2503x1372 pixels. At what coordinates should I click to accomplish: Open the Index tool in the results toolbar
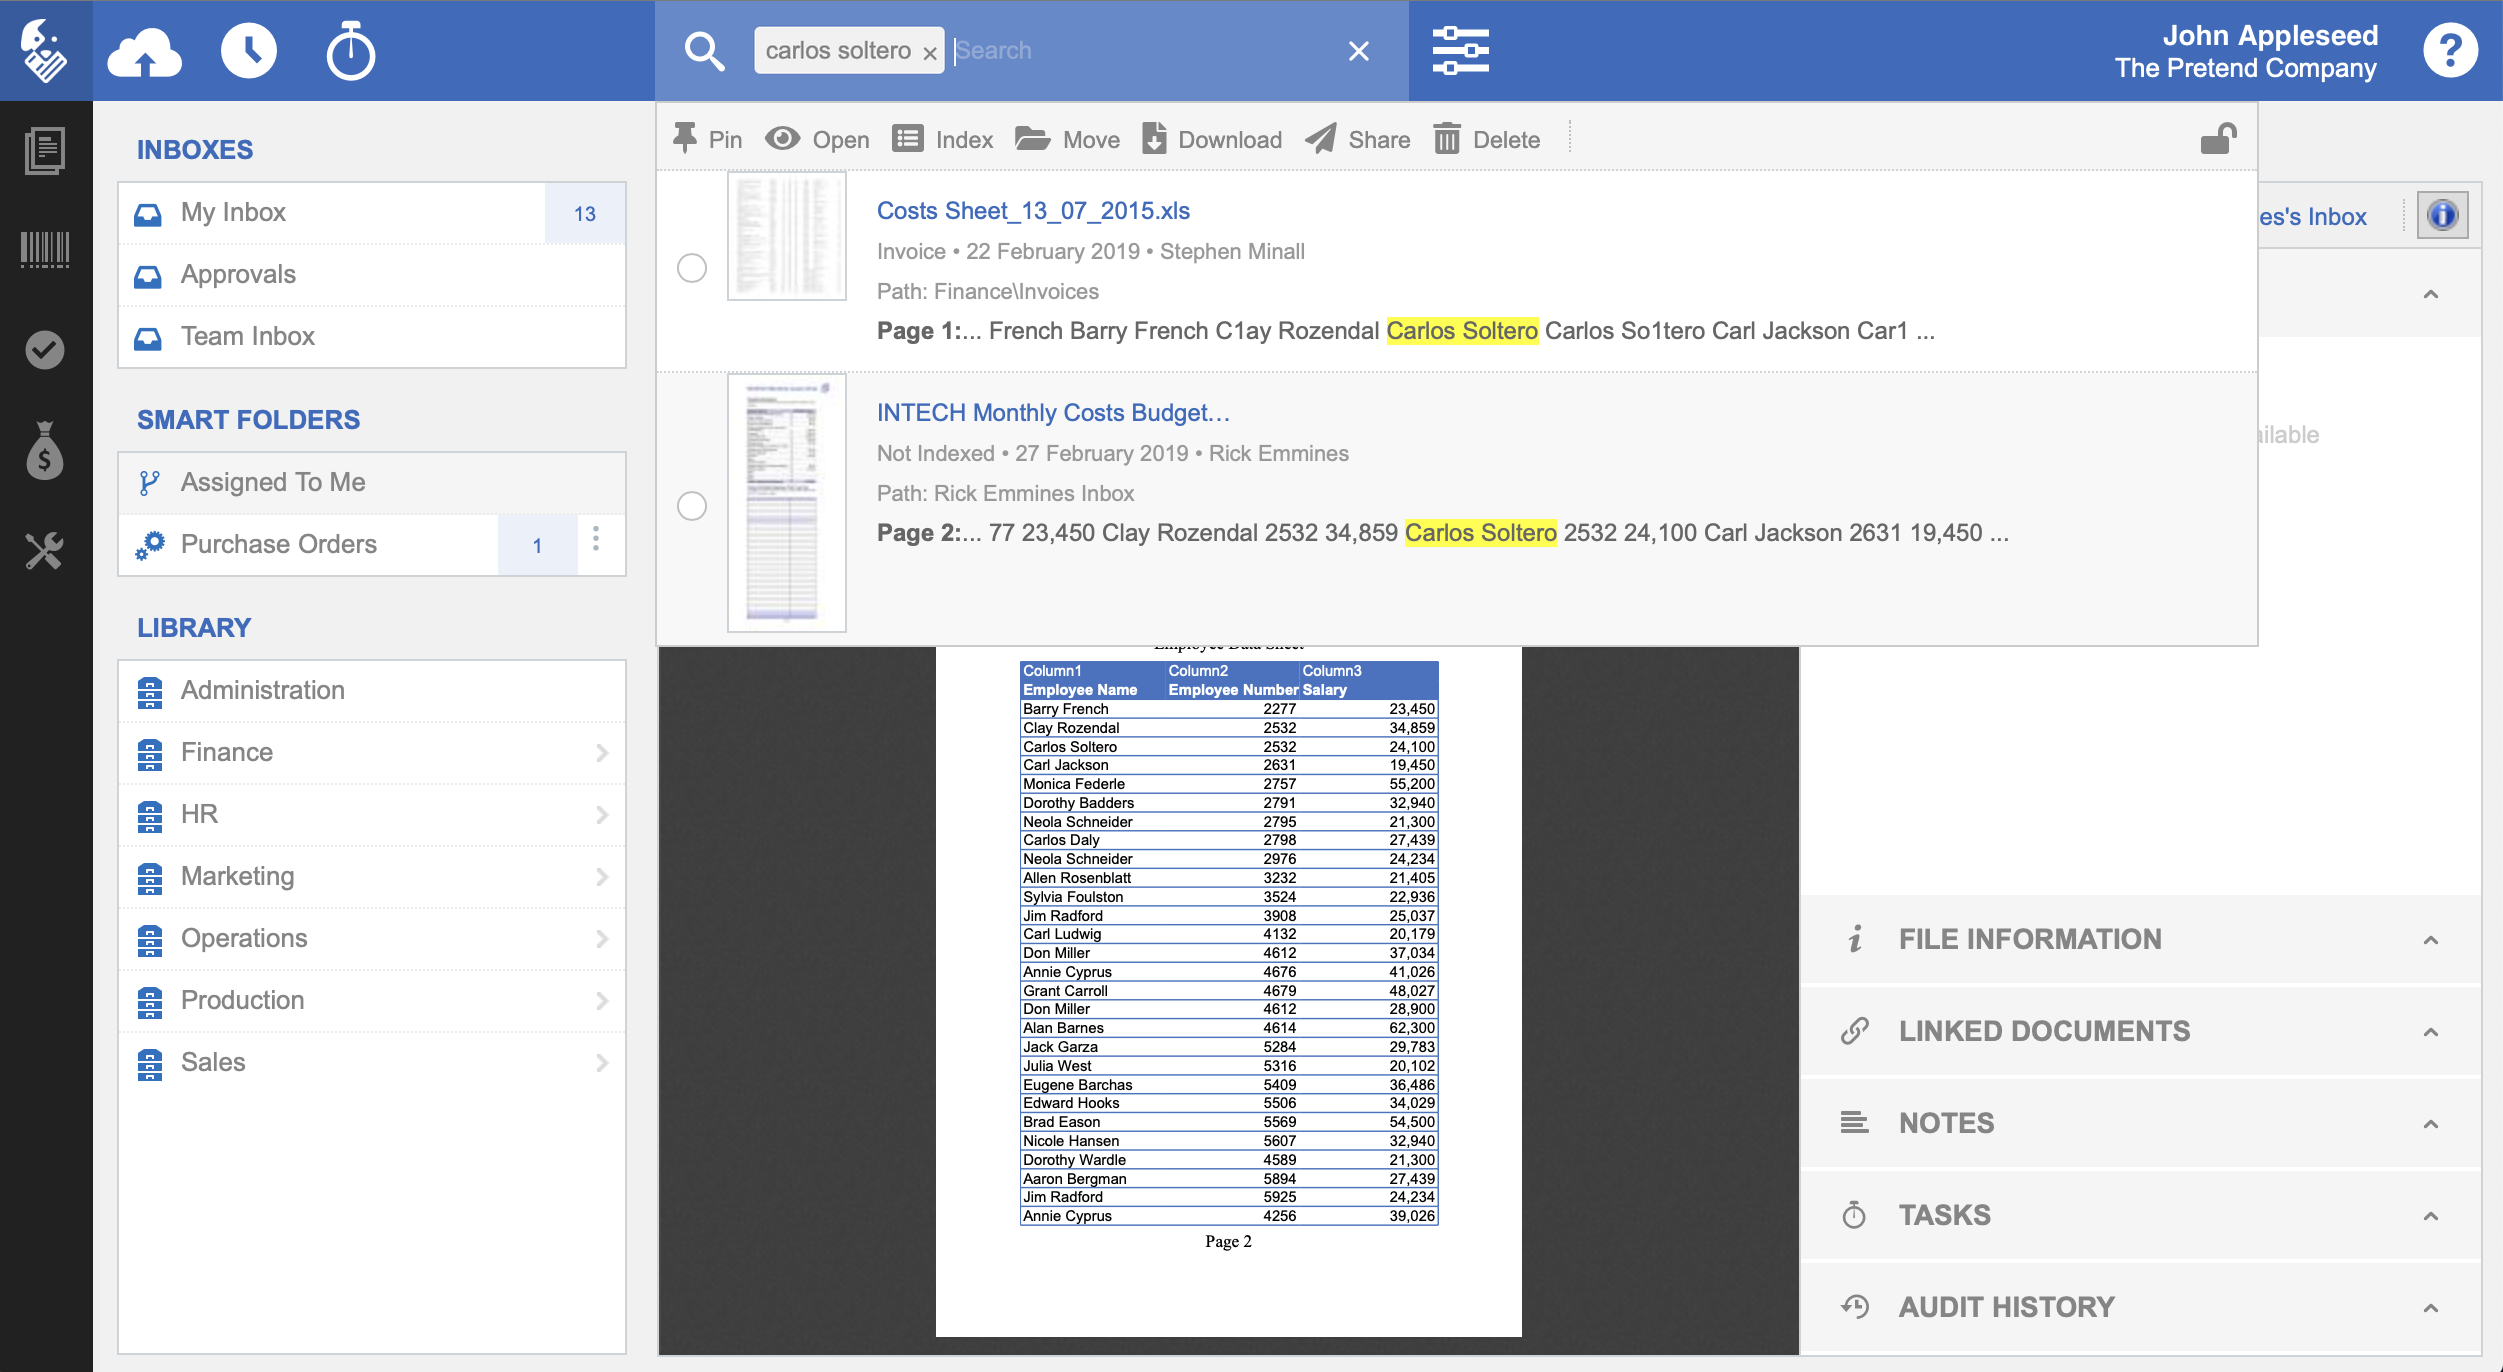(941, 139)
